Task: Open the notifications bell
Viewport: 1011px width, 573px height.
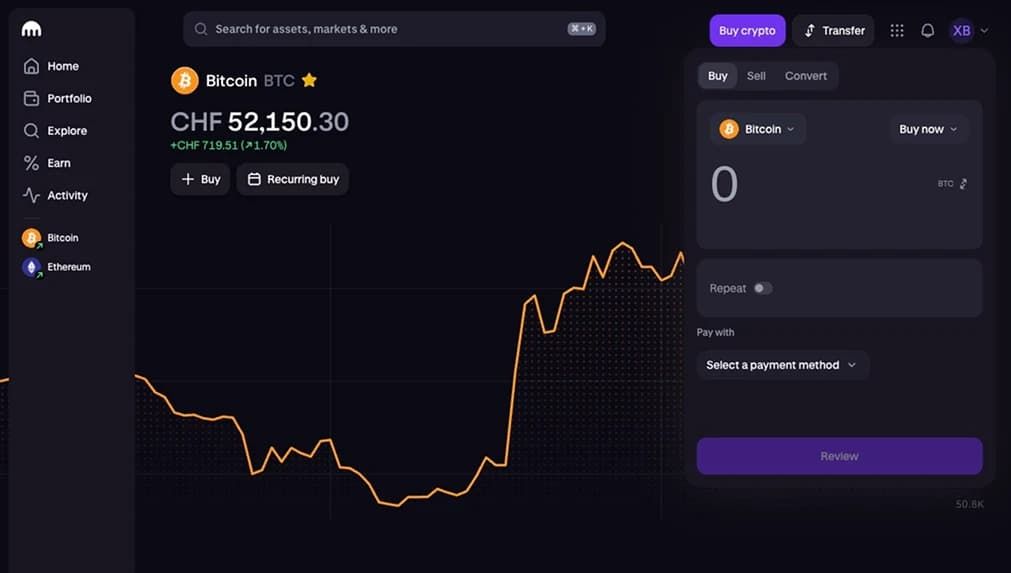Action: (927, 30)
